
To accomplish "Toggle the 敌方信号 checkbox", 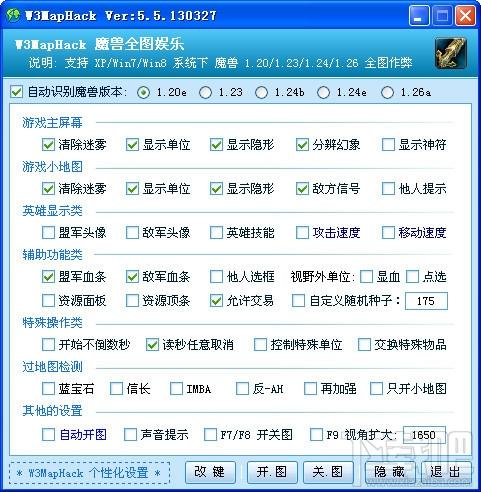I will (x=302, y=189).
